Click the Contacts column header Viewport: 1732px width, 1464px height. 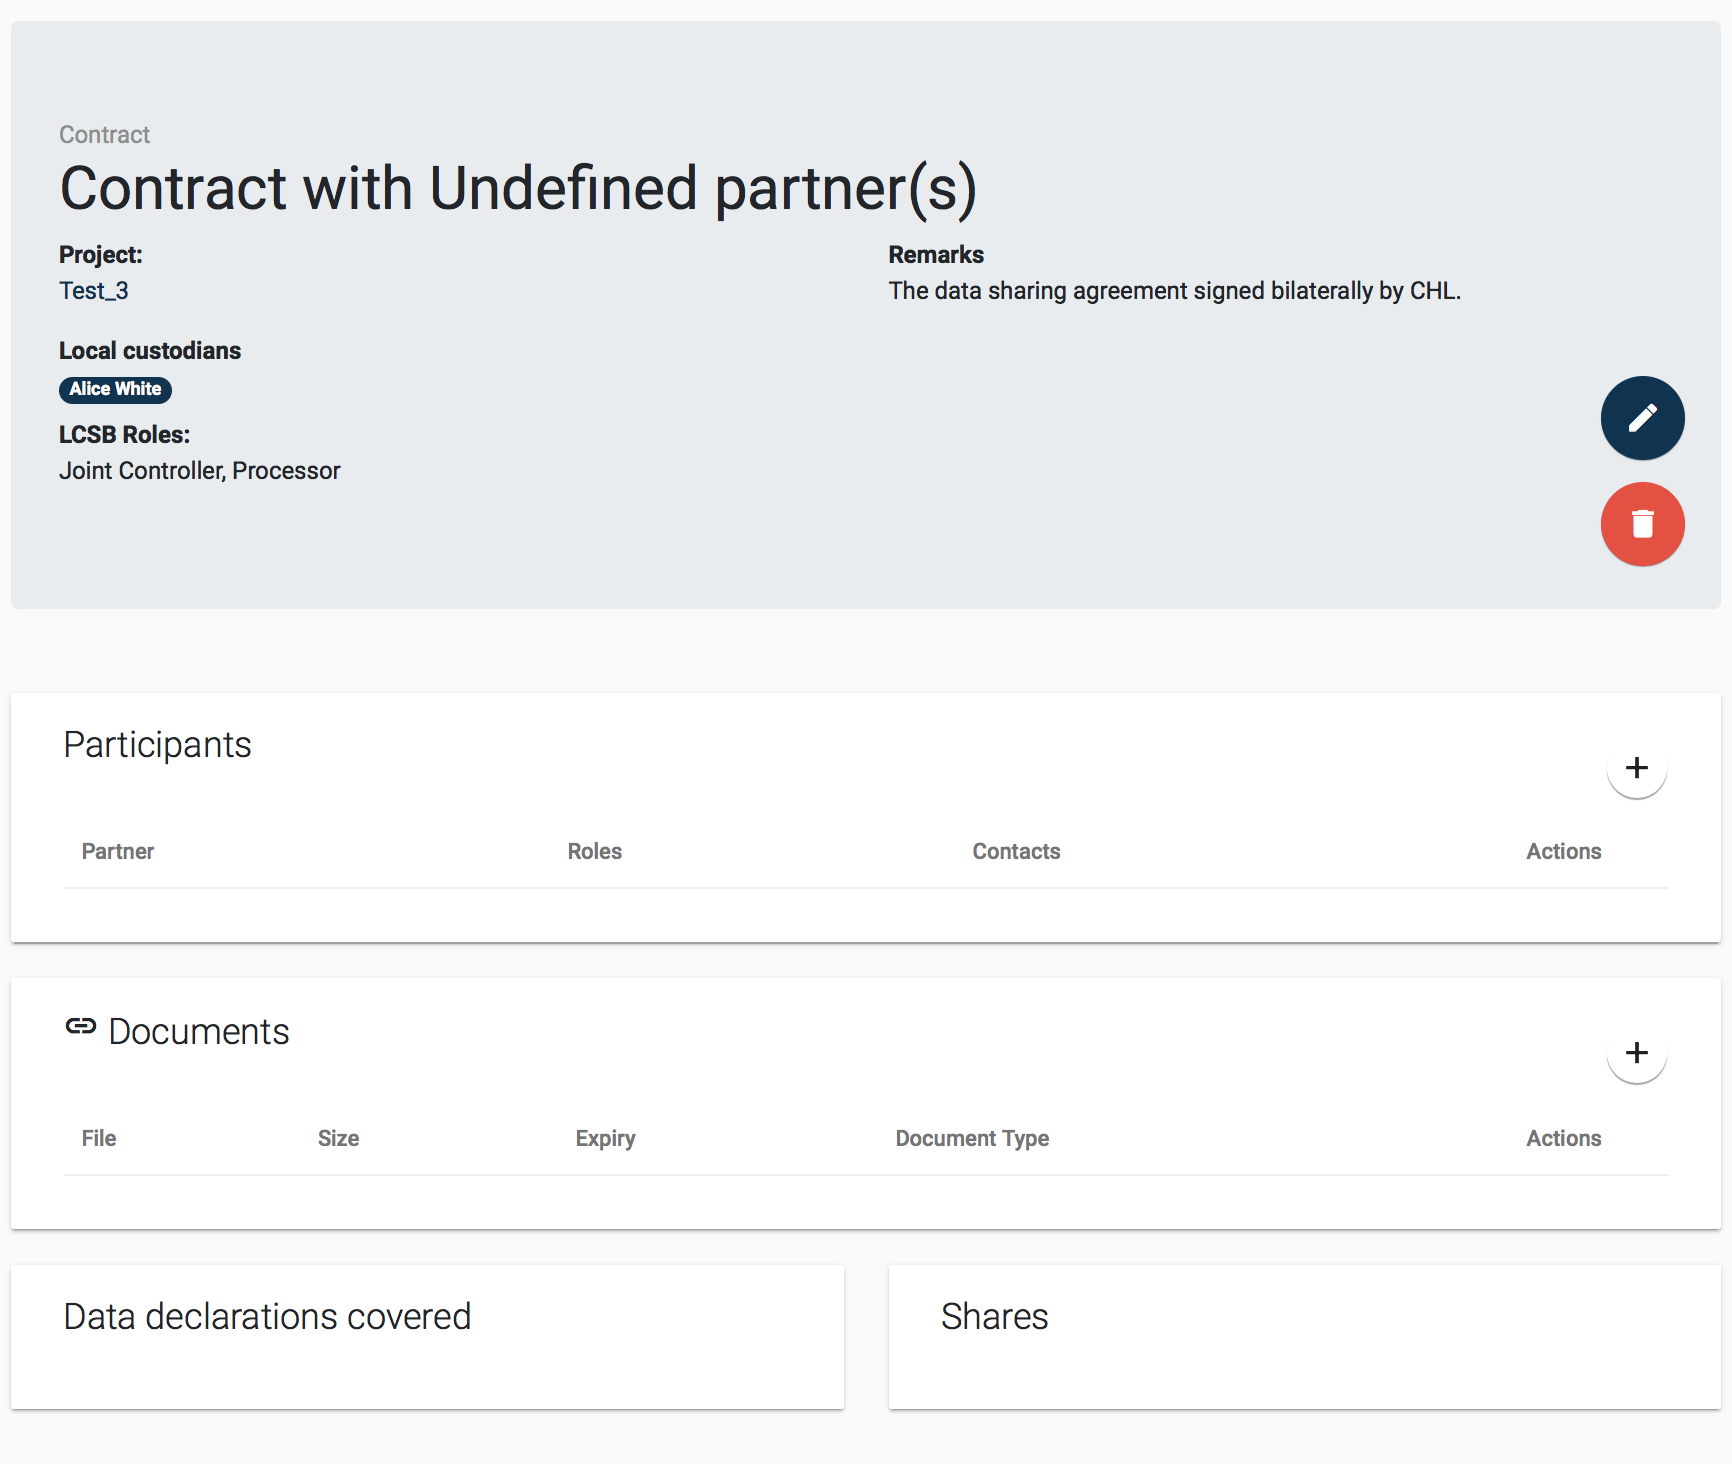[1016, 852]
